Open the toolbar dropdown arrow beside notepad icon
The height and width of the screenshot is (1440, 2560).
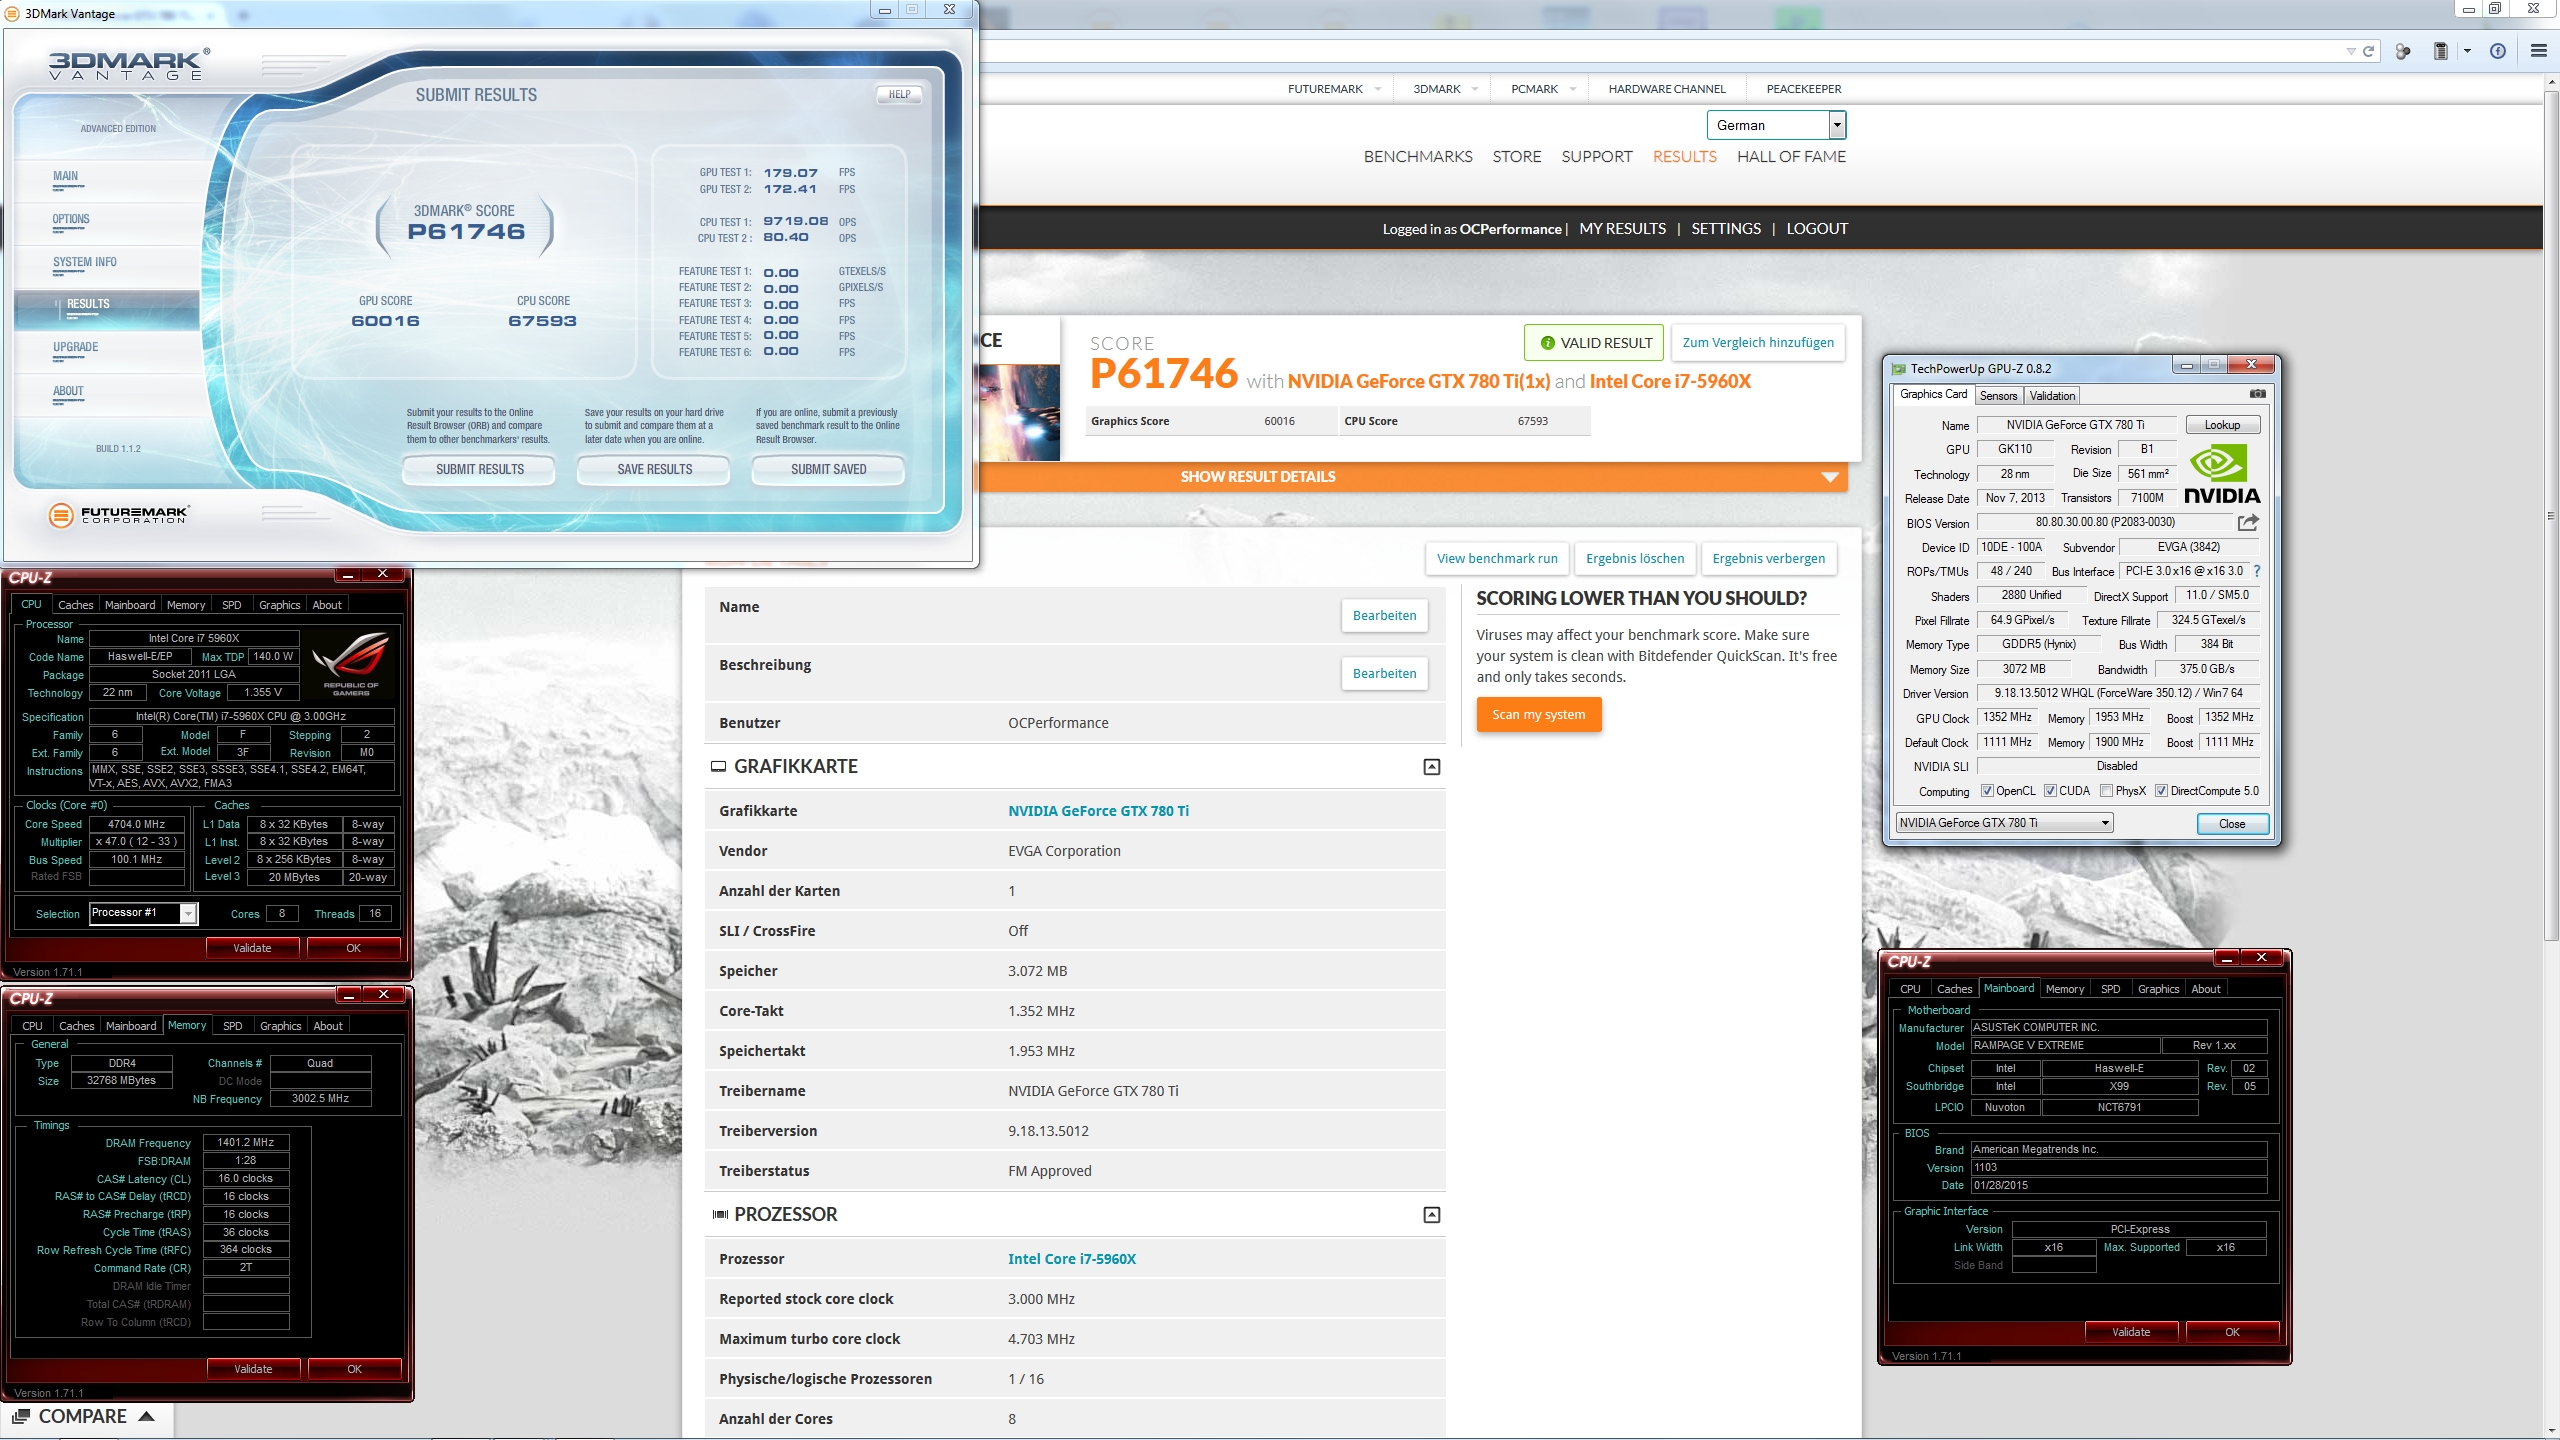click(x=2467, y=51)
